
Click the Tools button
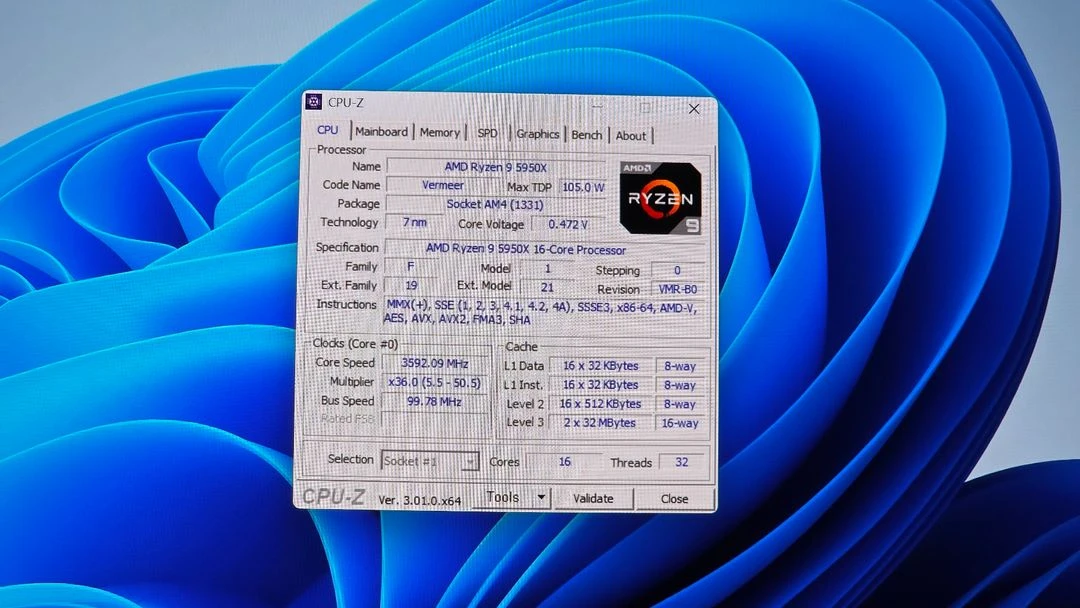pos(503,496)
